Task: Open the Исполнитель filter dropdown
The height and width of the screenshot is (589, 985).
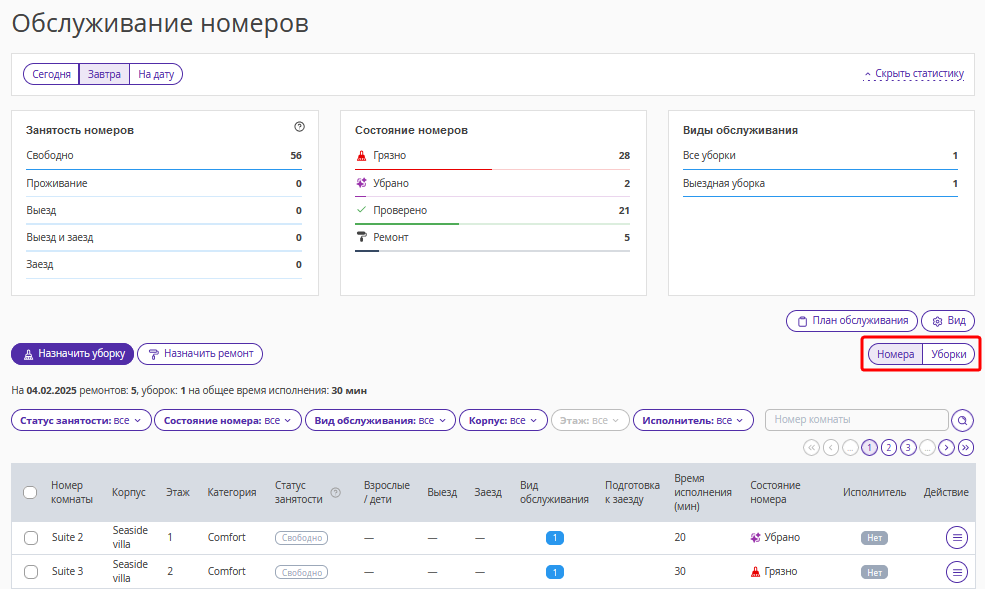Action: click(693, 421)
